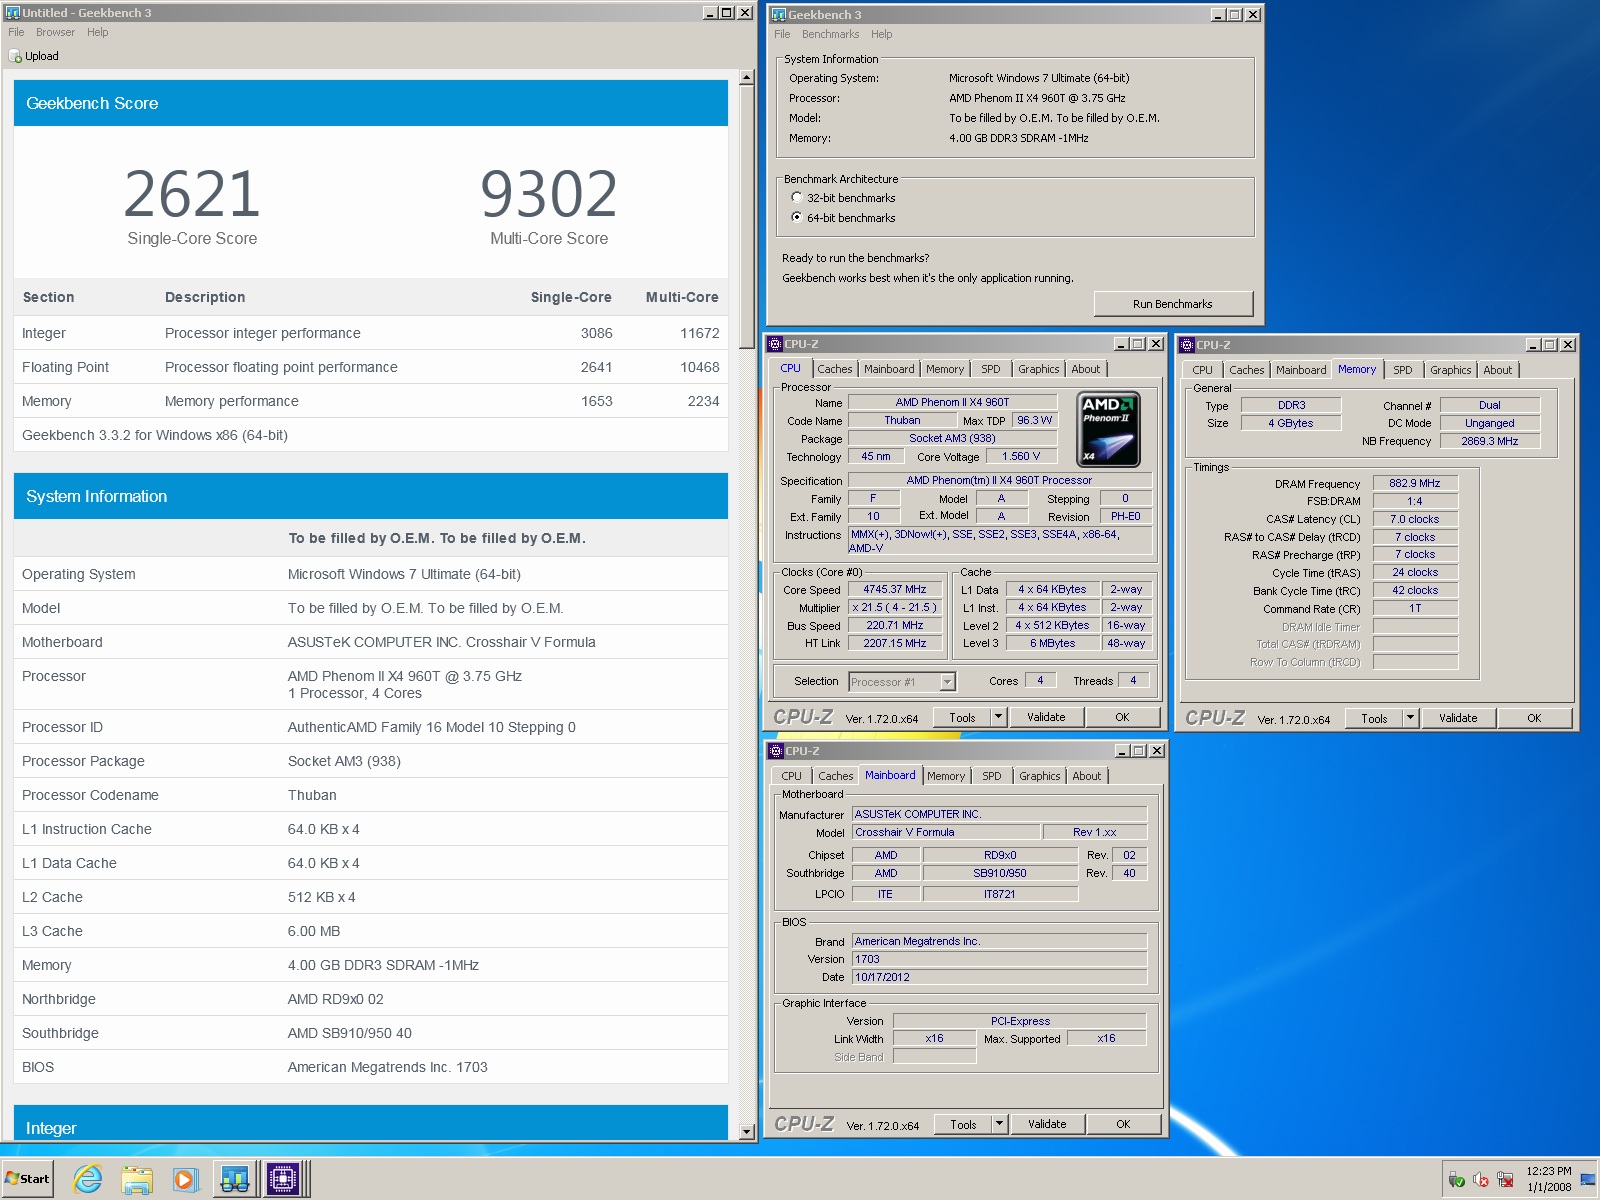Switch to SPD tab in CPU-Z Memory window
The width and height of the screenshot is (1600, 1200).
(x=1403, y=370)
